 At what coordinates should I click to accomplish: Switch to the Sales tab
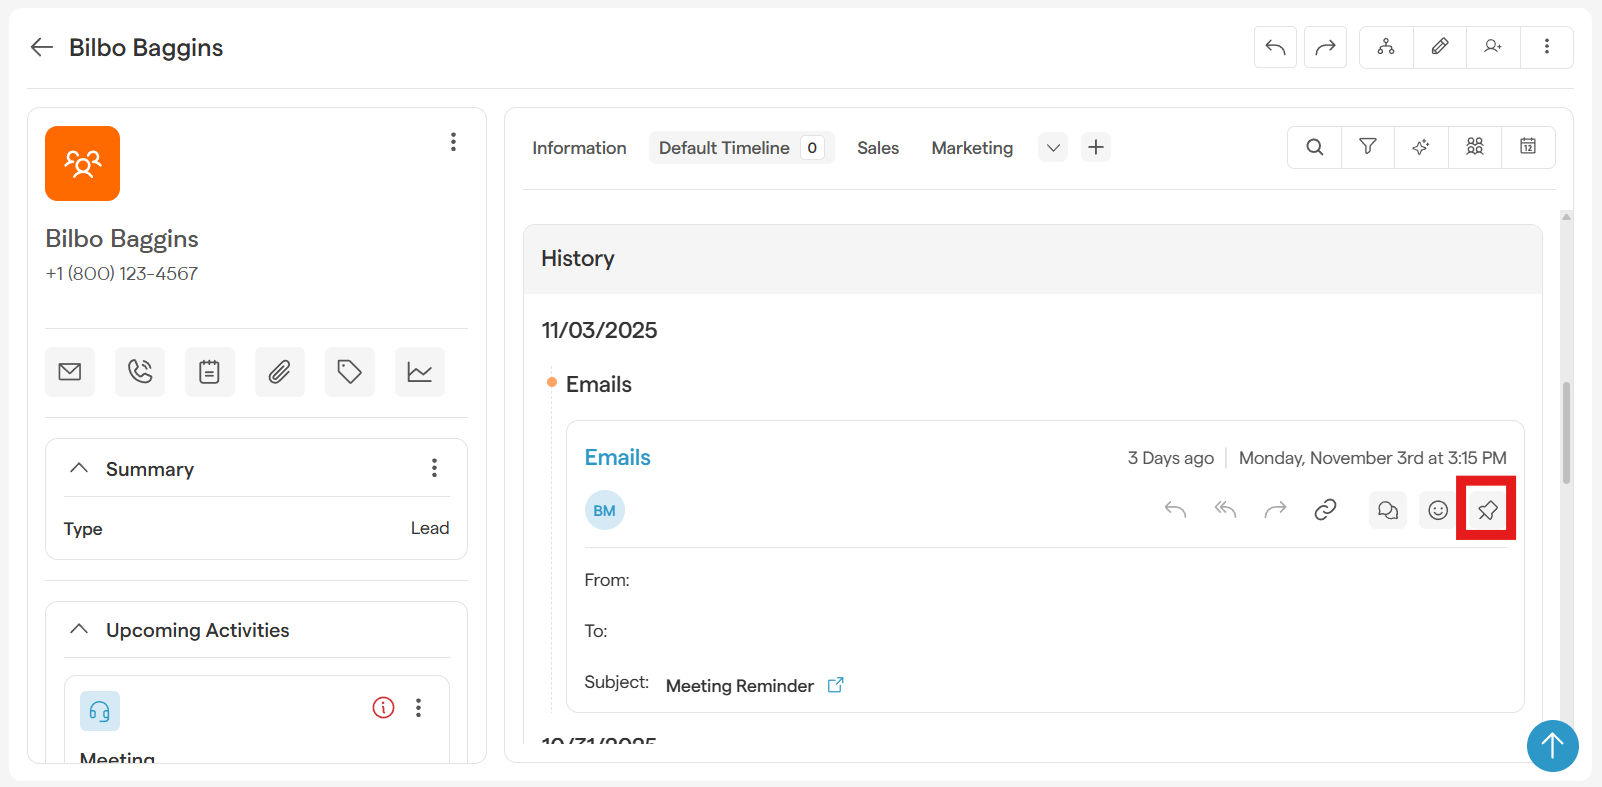coord(877,148)
